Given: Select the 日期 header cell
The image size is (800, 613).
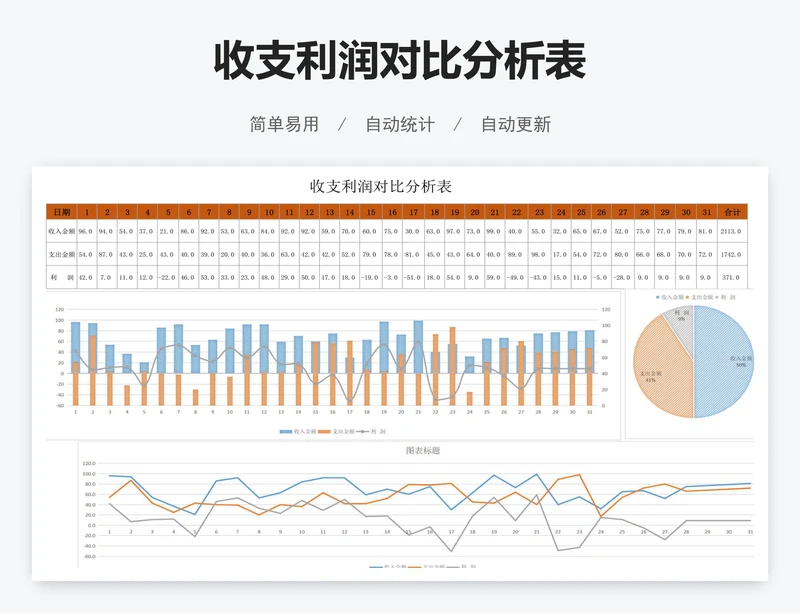Looking at the screenshot, I should [x=62, y=212].
